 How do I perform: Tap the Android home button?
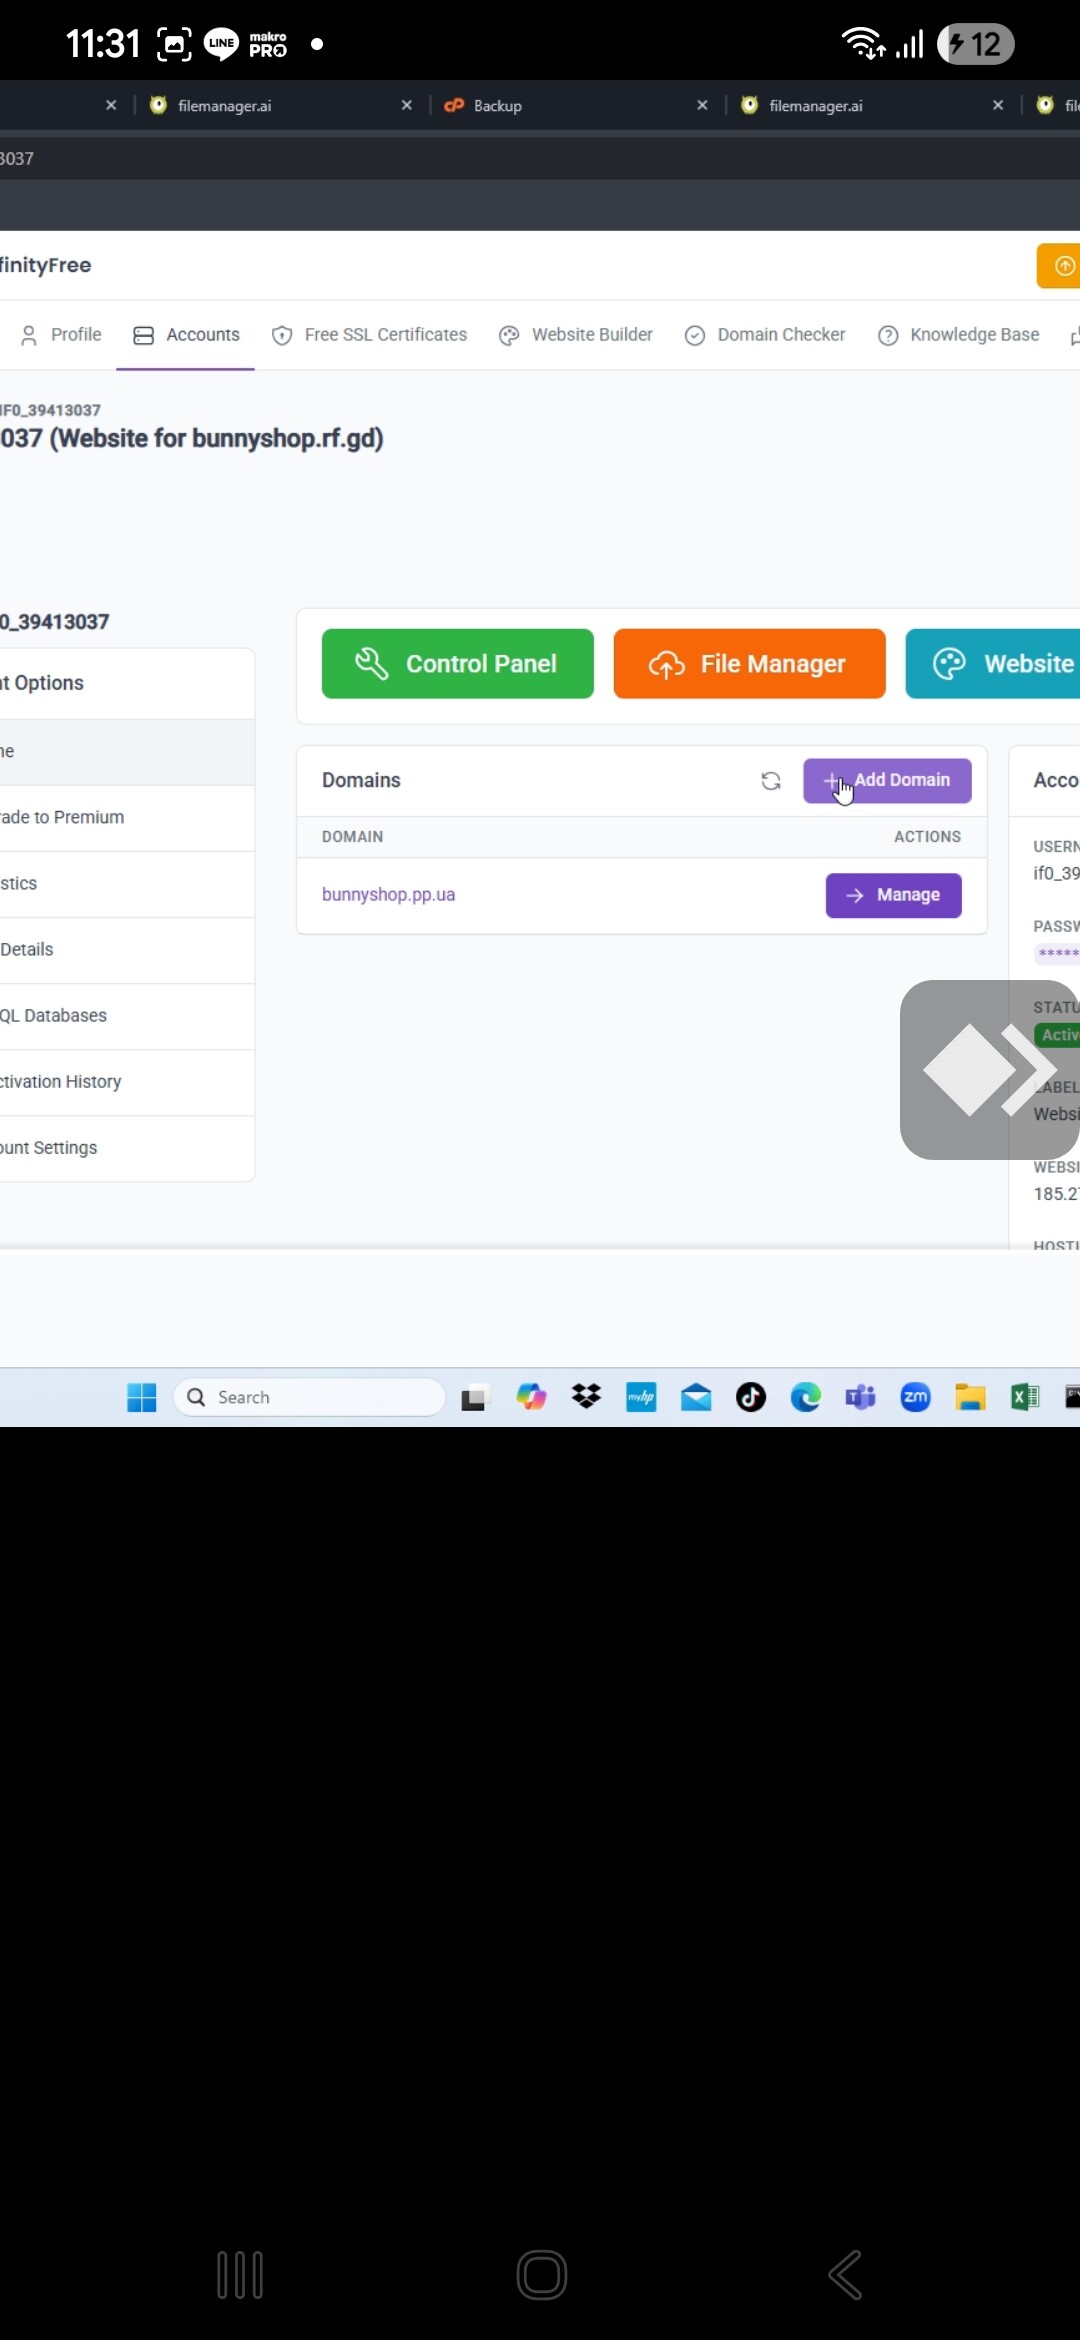pyautogui.click(x=542, y=2275)
